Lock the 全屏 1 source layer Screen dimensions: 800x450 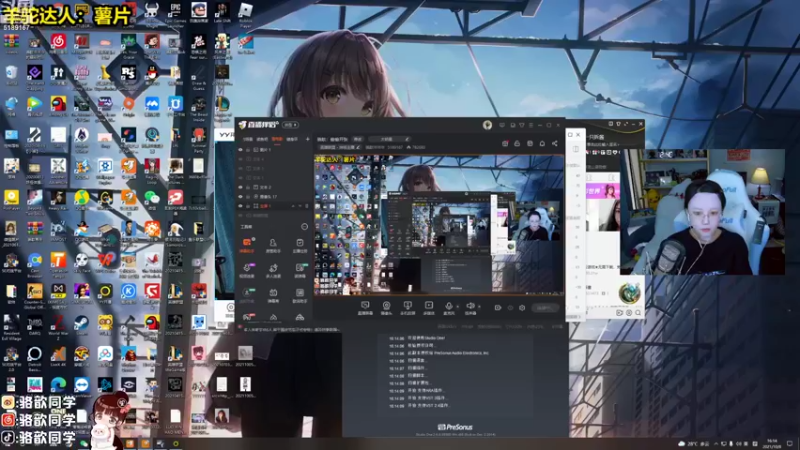click(x=248, y=206)
